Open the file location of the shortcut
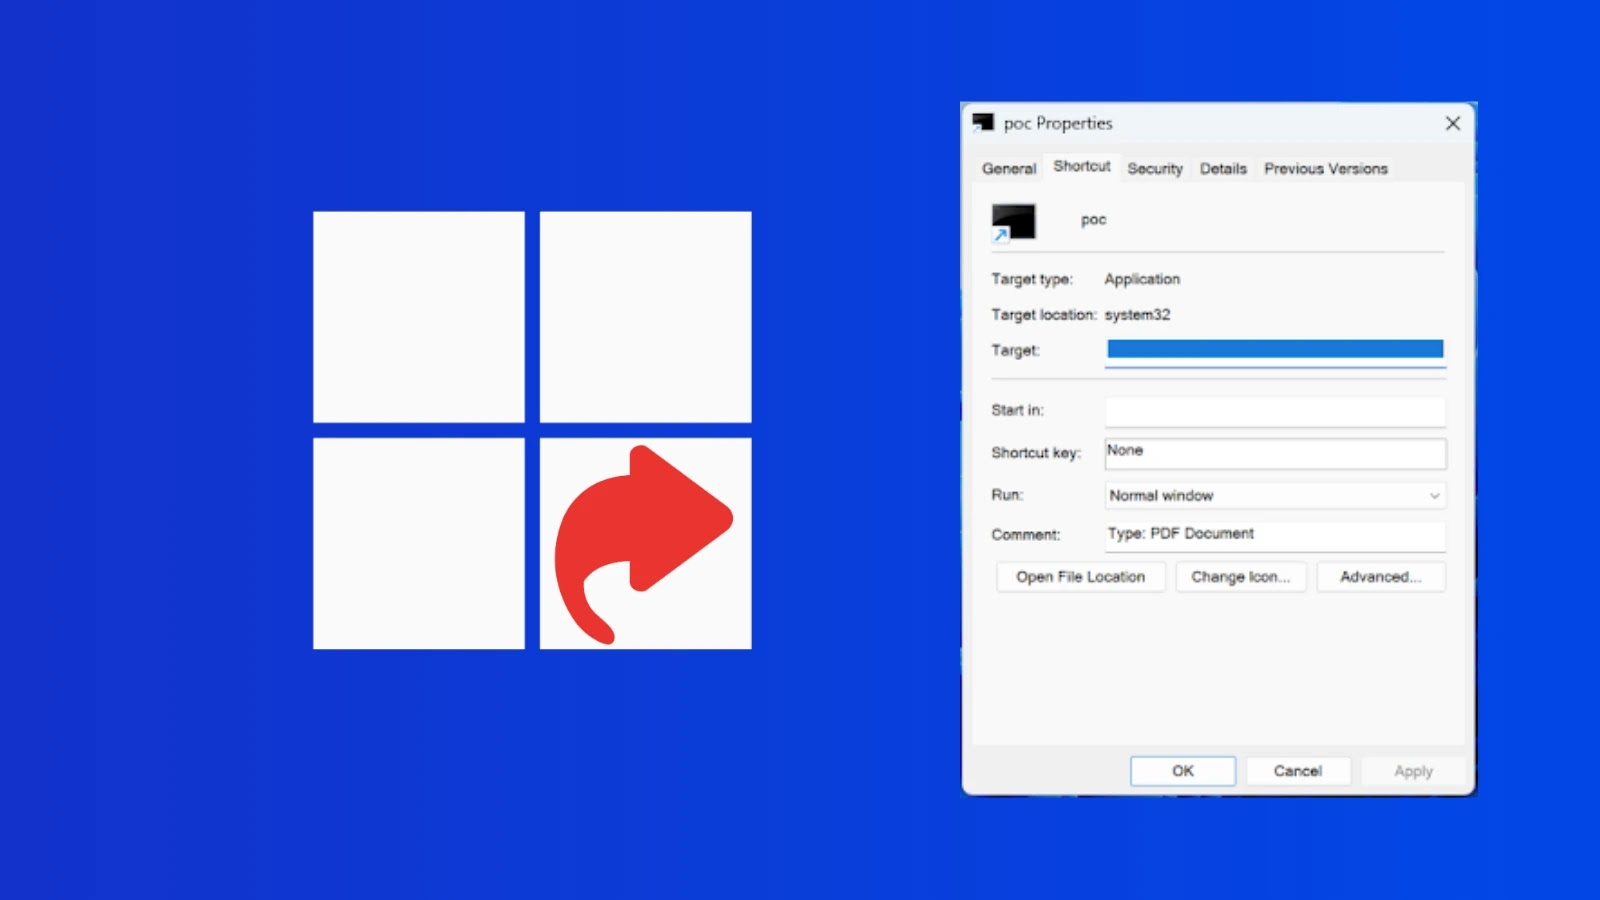The image size is (1600, 900). click(1080, 576)
